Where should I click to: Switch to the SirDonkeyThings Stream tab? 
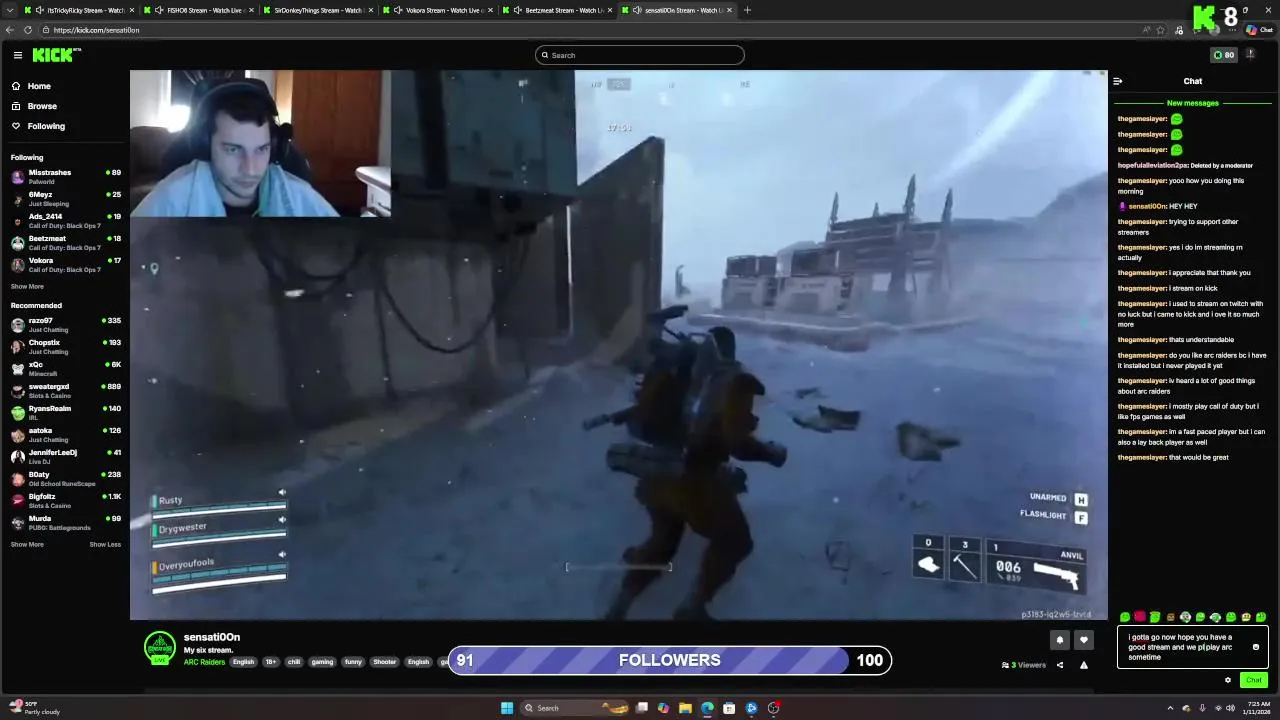pyautogui.click(x=318, y=10)
